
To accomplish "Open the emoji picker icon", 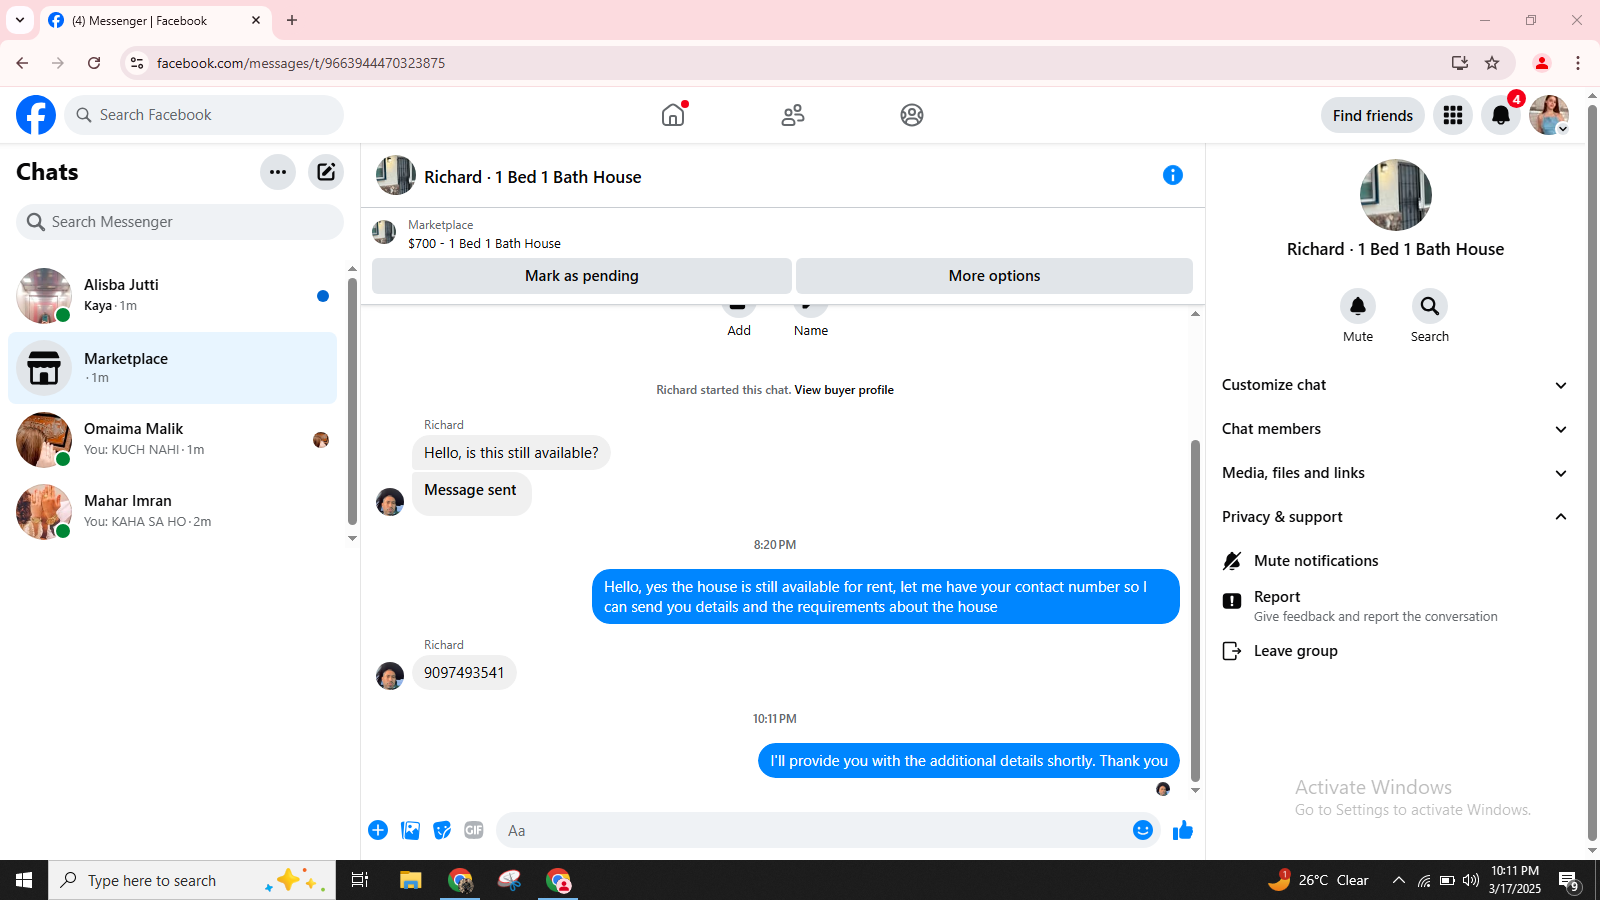I will point(1143,830).
